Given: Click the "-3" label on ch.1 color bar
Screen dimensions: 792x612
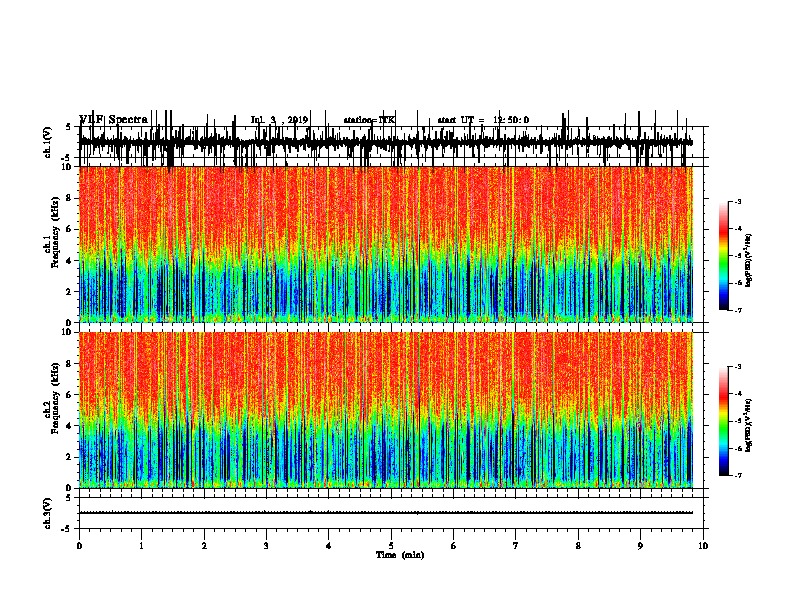Looking at the screenshot, I should (738, 201).
